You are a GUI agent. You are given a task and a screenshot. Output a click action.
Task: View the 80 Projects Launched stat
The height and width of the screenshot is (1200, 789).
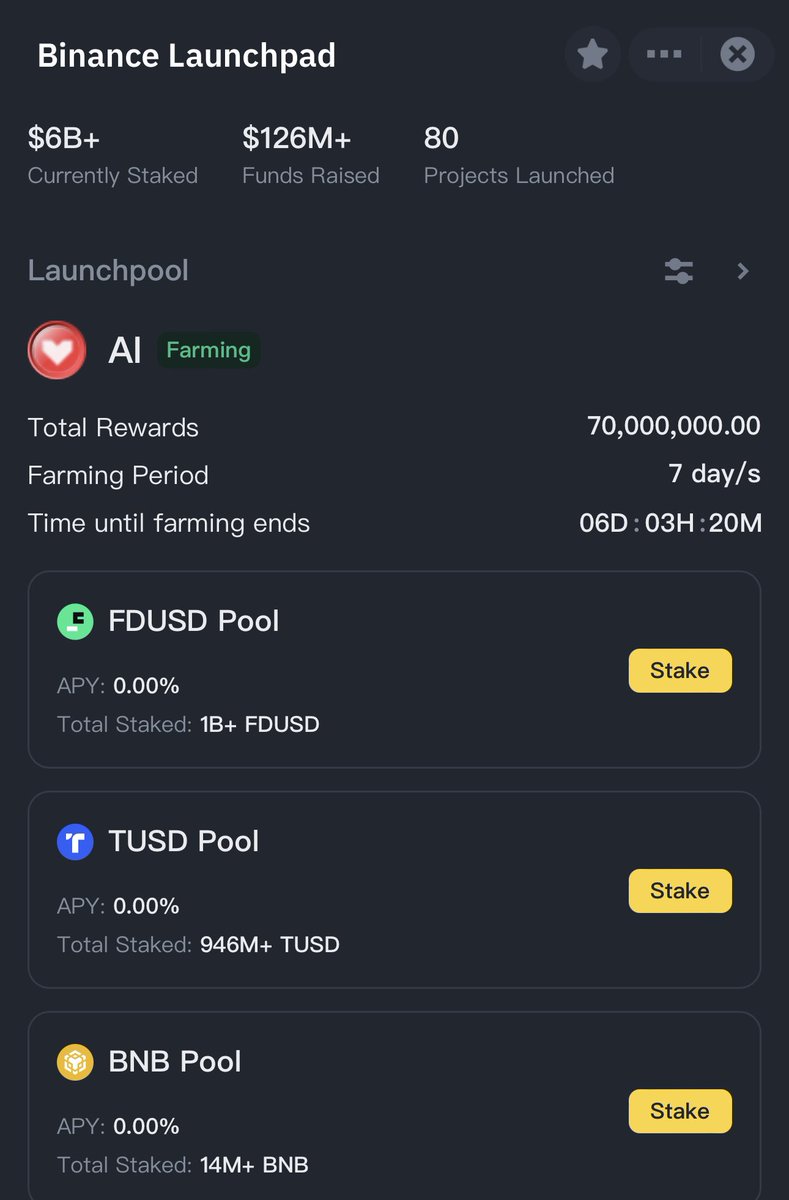519,154
